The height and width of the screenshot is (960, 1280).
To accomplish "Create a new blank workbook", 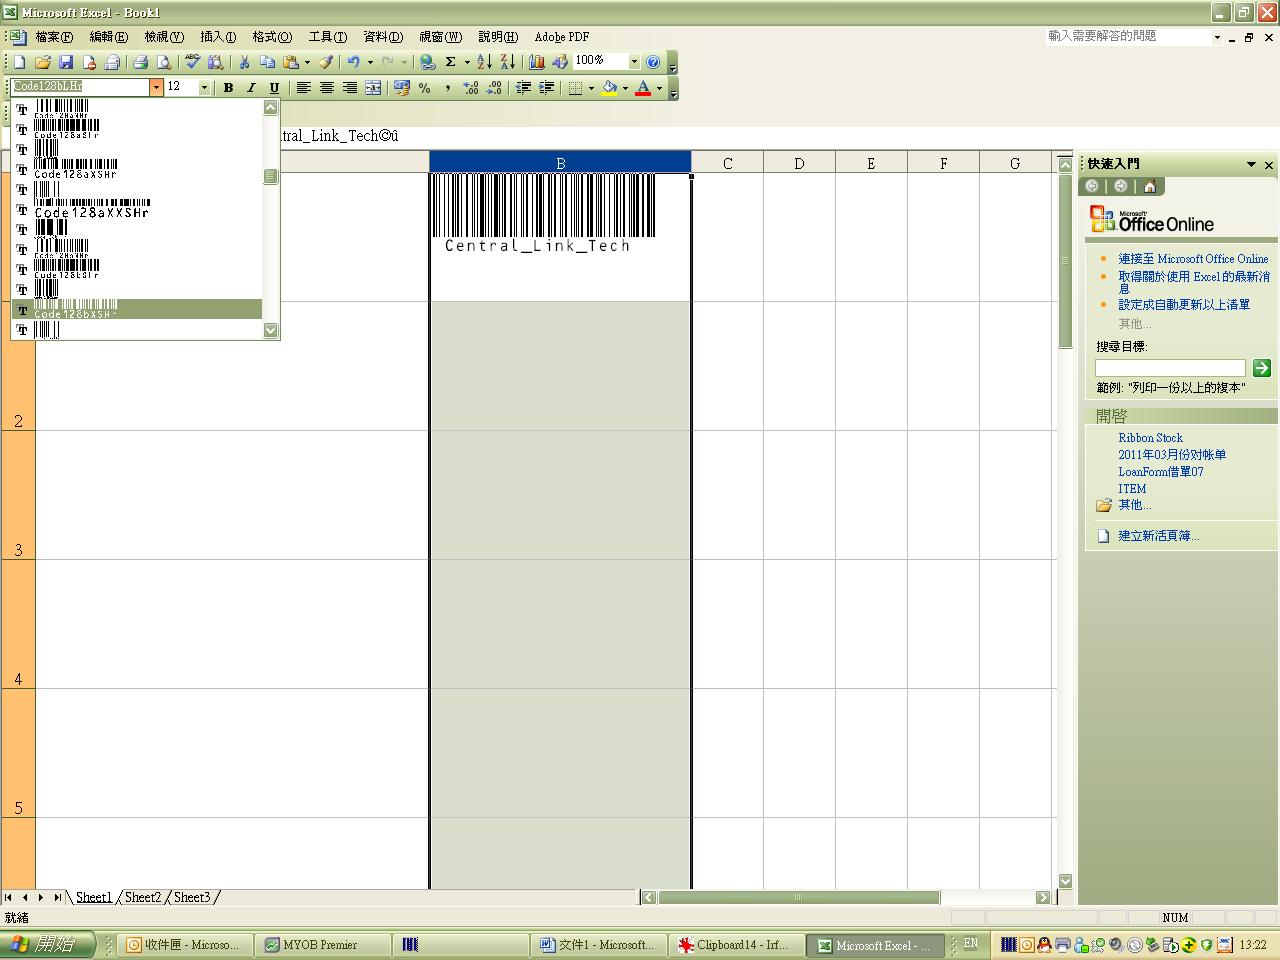I will coord(19,62).
